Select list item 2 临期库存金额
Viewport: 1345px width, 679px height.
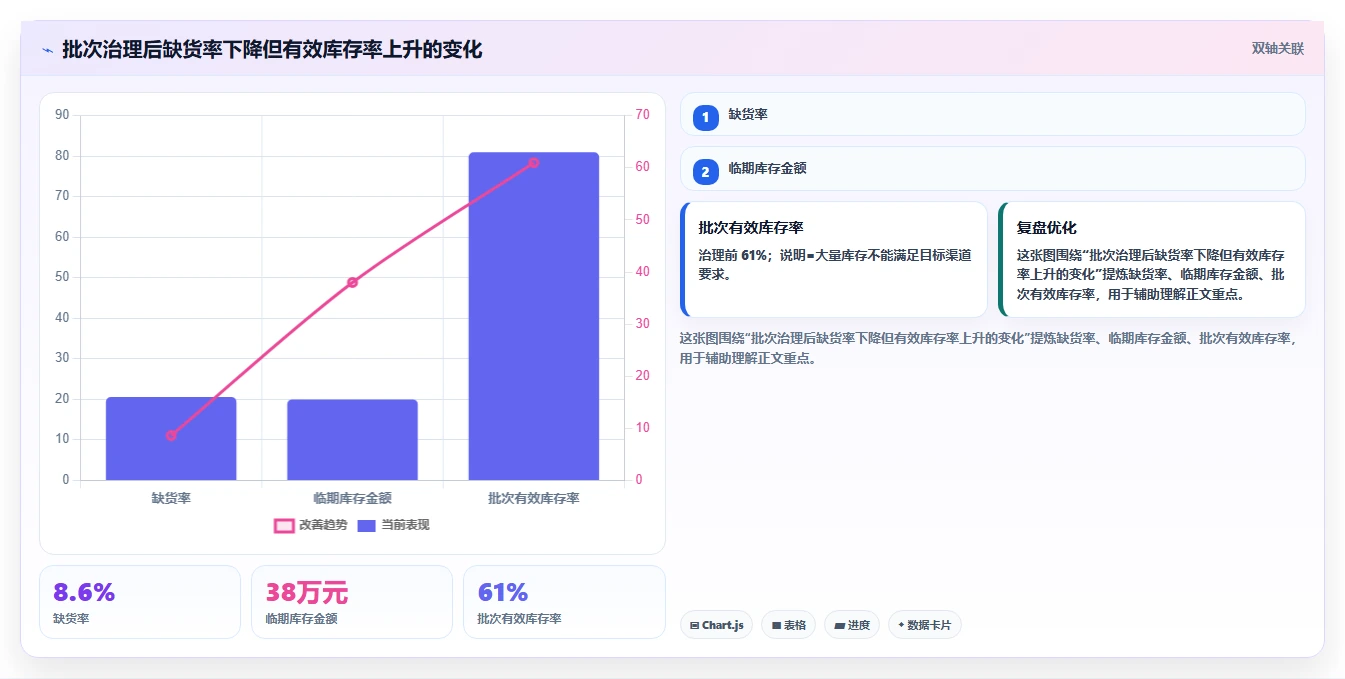coord(992,168)
